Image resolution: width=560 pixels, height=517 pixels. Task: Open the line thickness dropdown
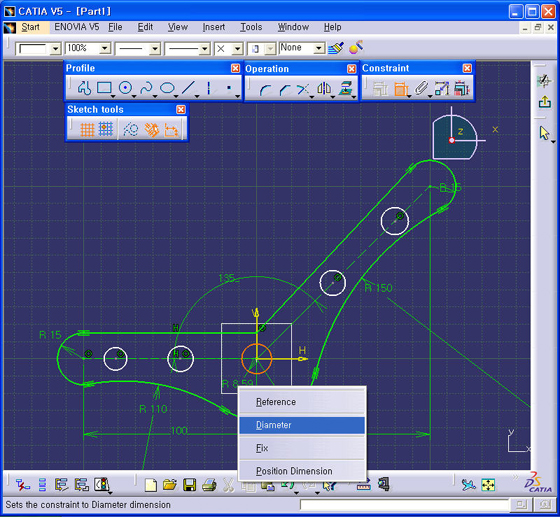click(155, 49)
